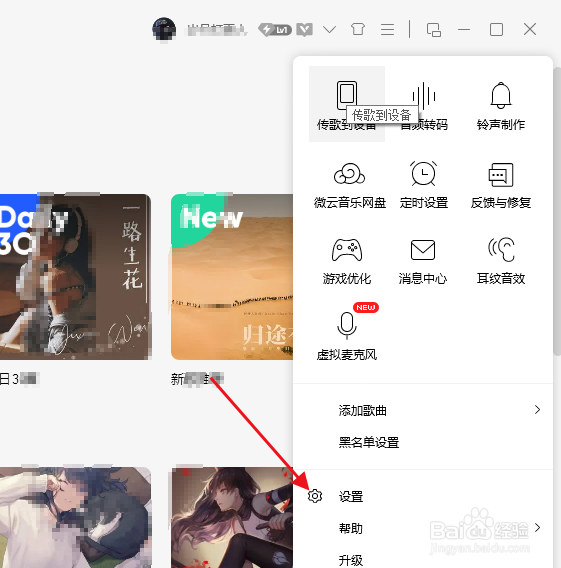Open the audio transcoding tool
Viewport: 561px width, 568px height.
[x=424, y=105]
